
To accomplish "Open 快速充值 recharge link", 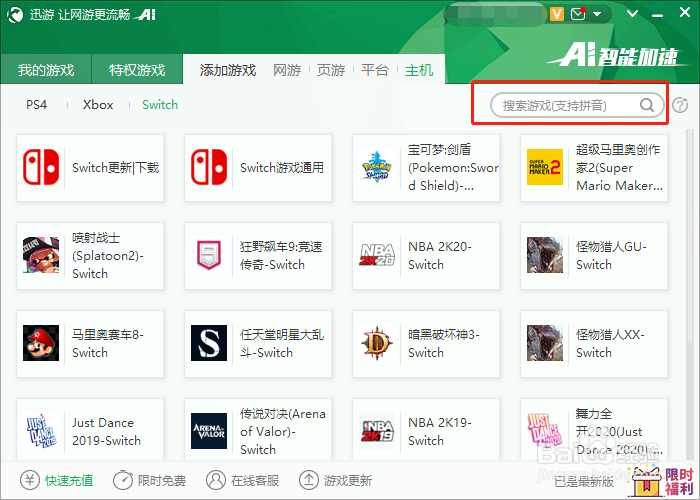I will pos(69,481).
